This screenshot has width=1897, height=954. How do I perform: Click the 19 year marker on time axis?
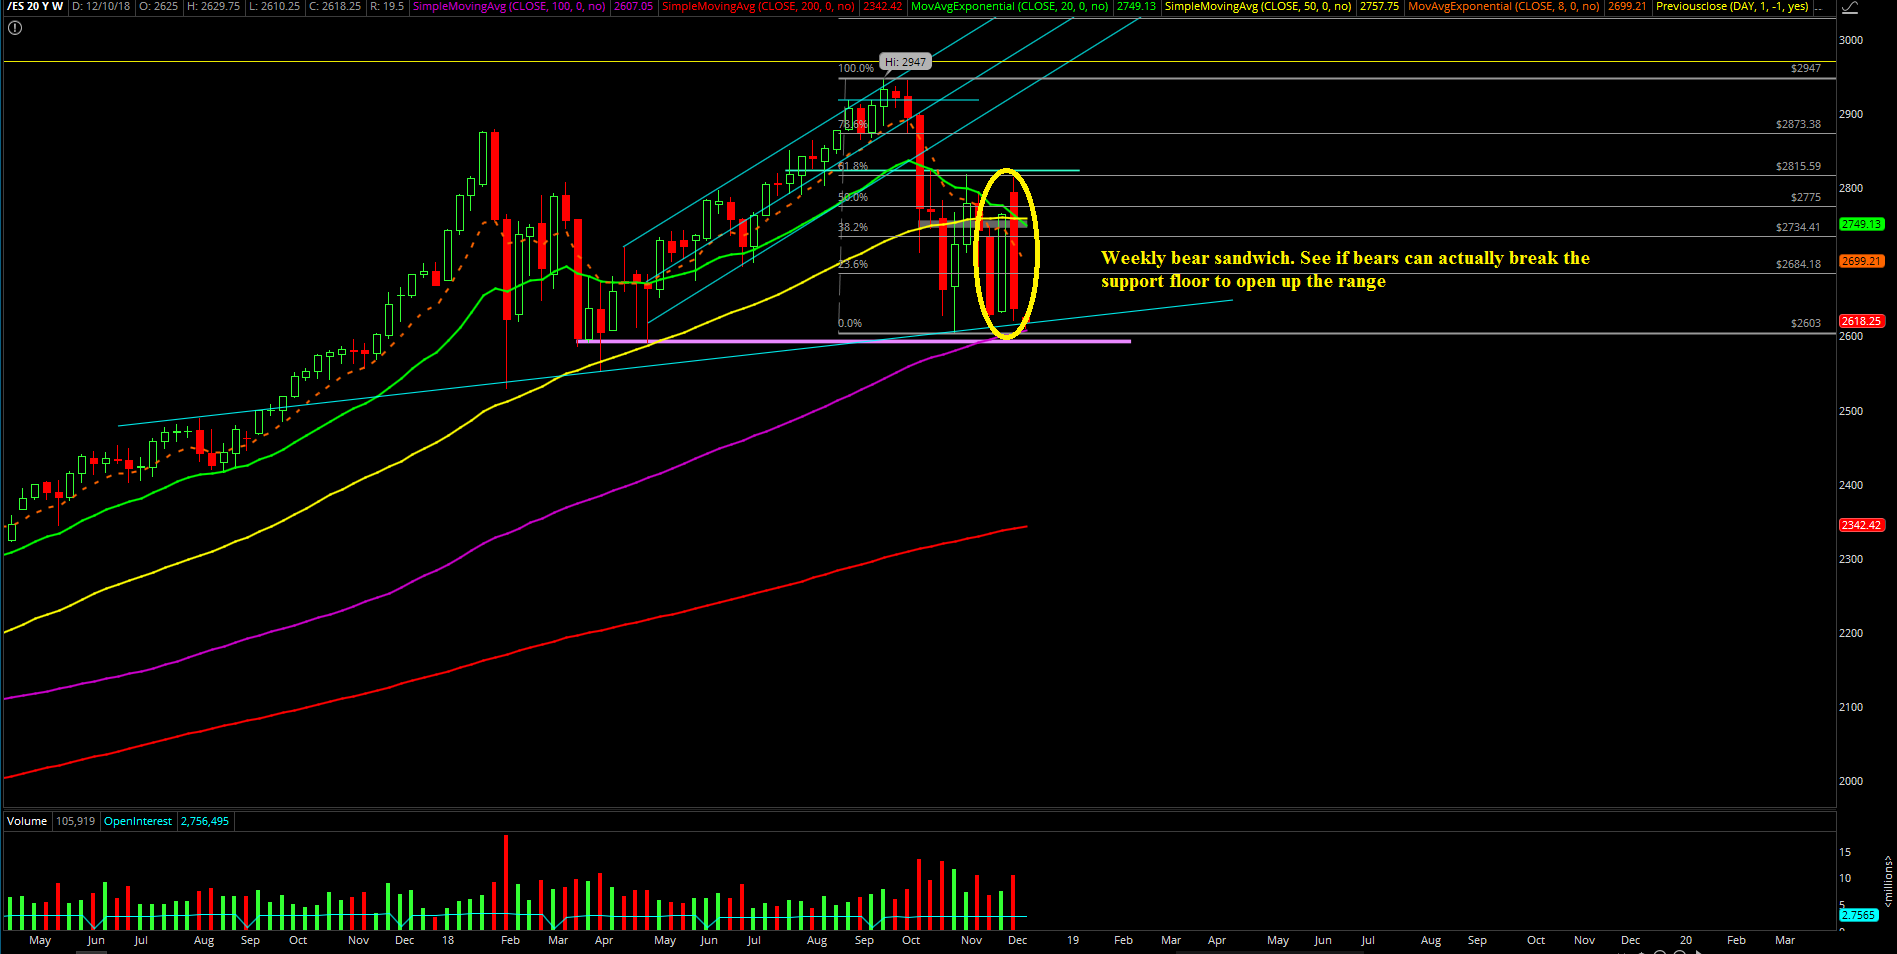click(x=1073, y=940)
